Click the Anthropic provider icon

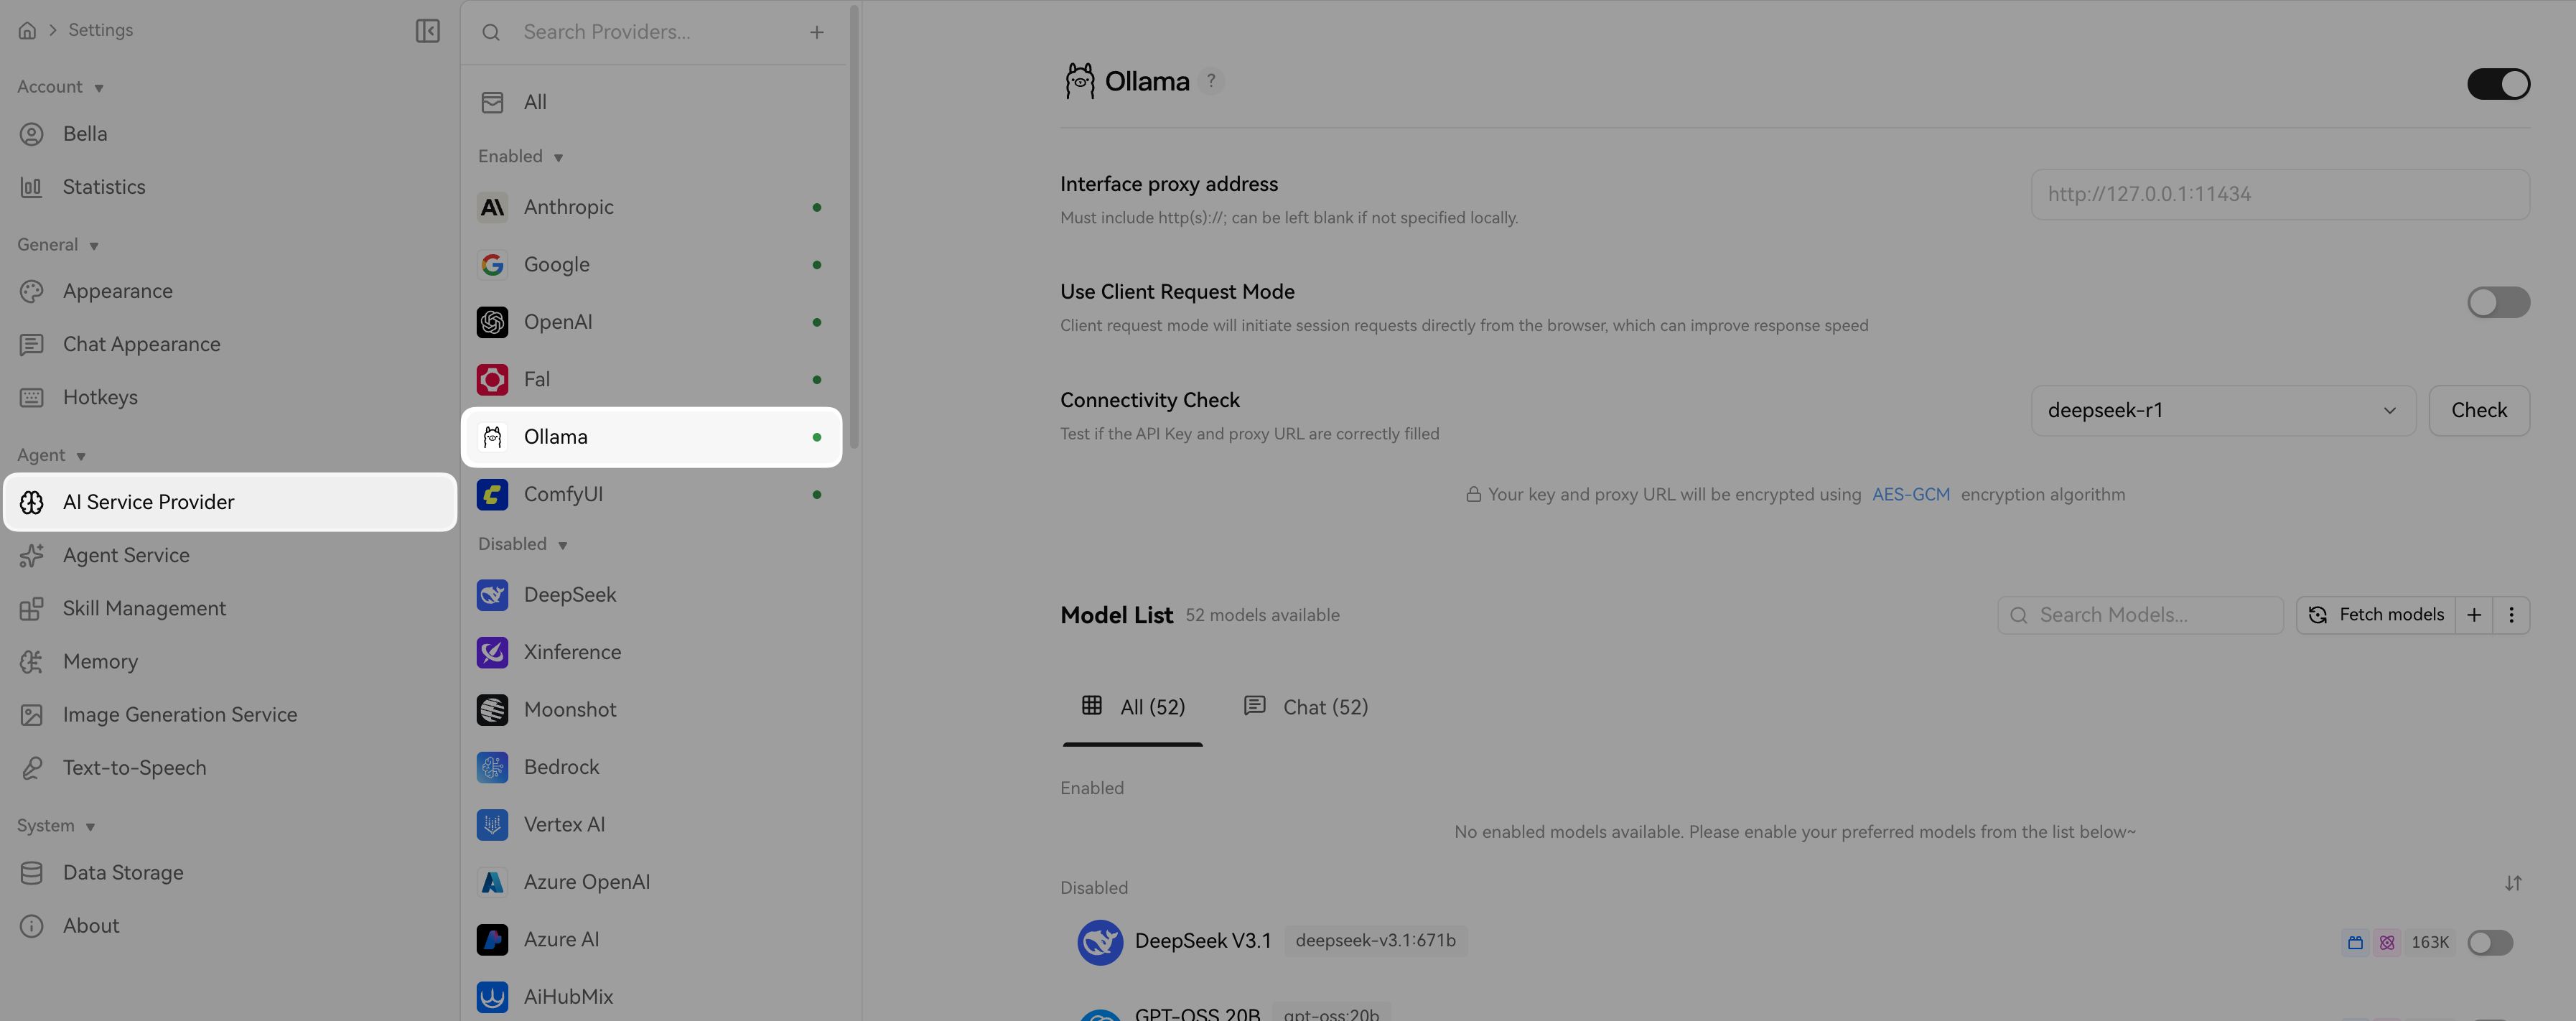point(492,207)
